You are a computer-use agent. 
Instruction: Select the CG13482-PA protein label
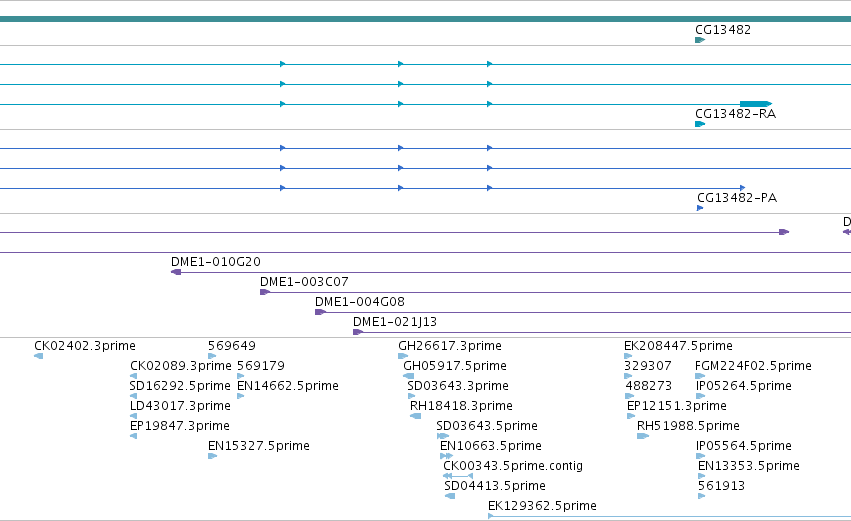(737, 198)
